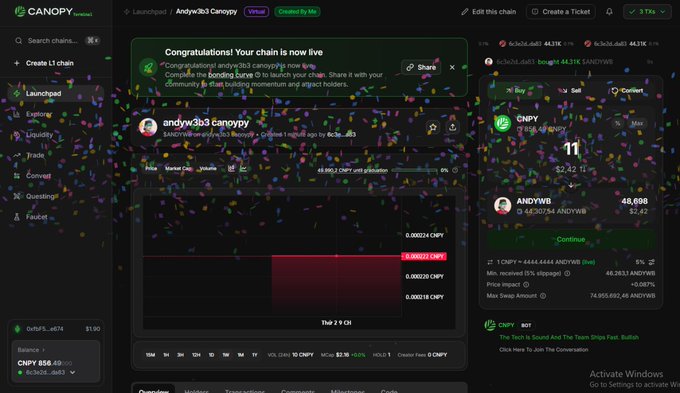Set chart timeframe to 1D
This screenshot has height=393, width=680.
click(x=211, y=355)
